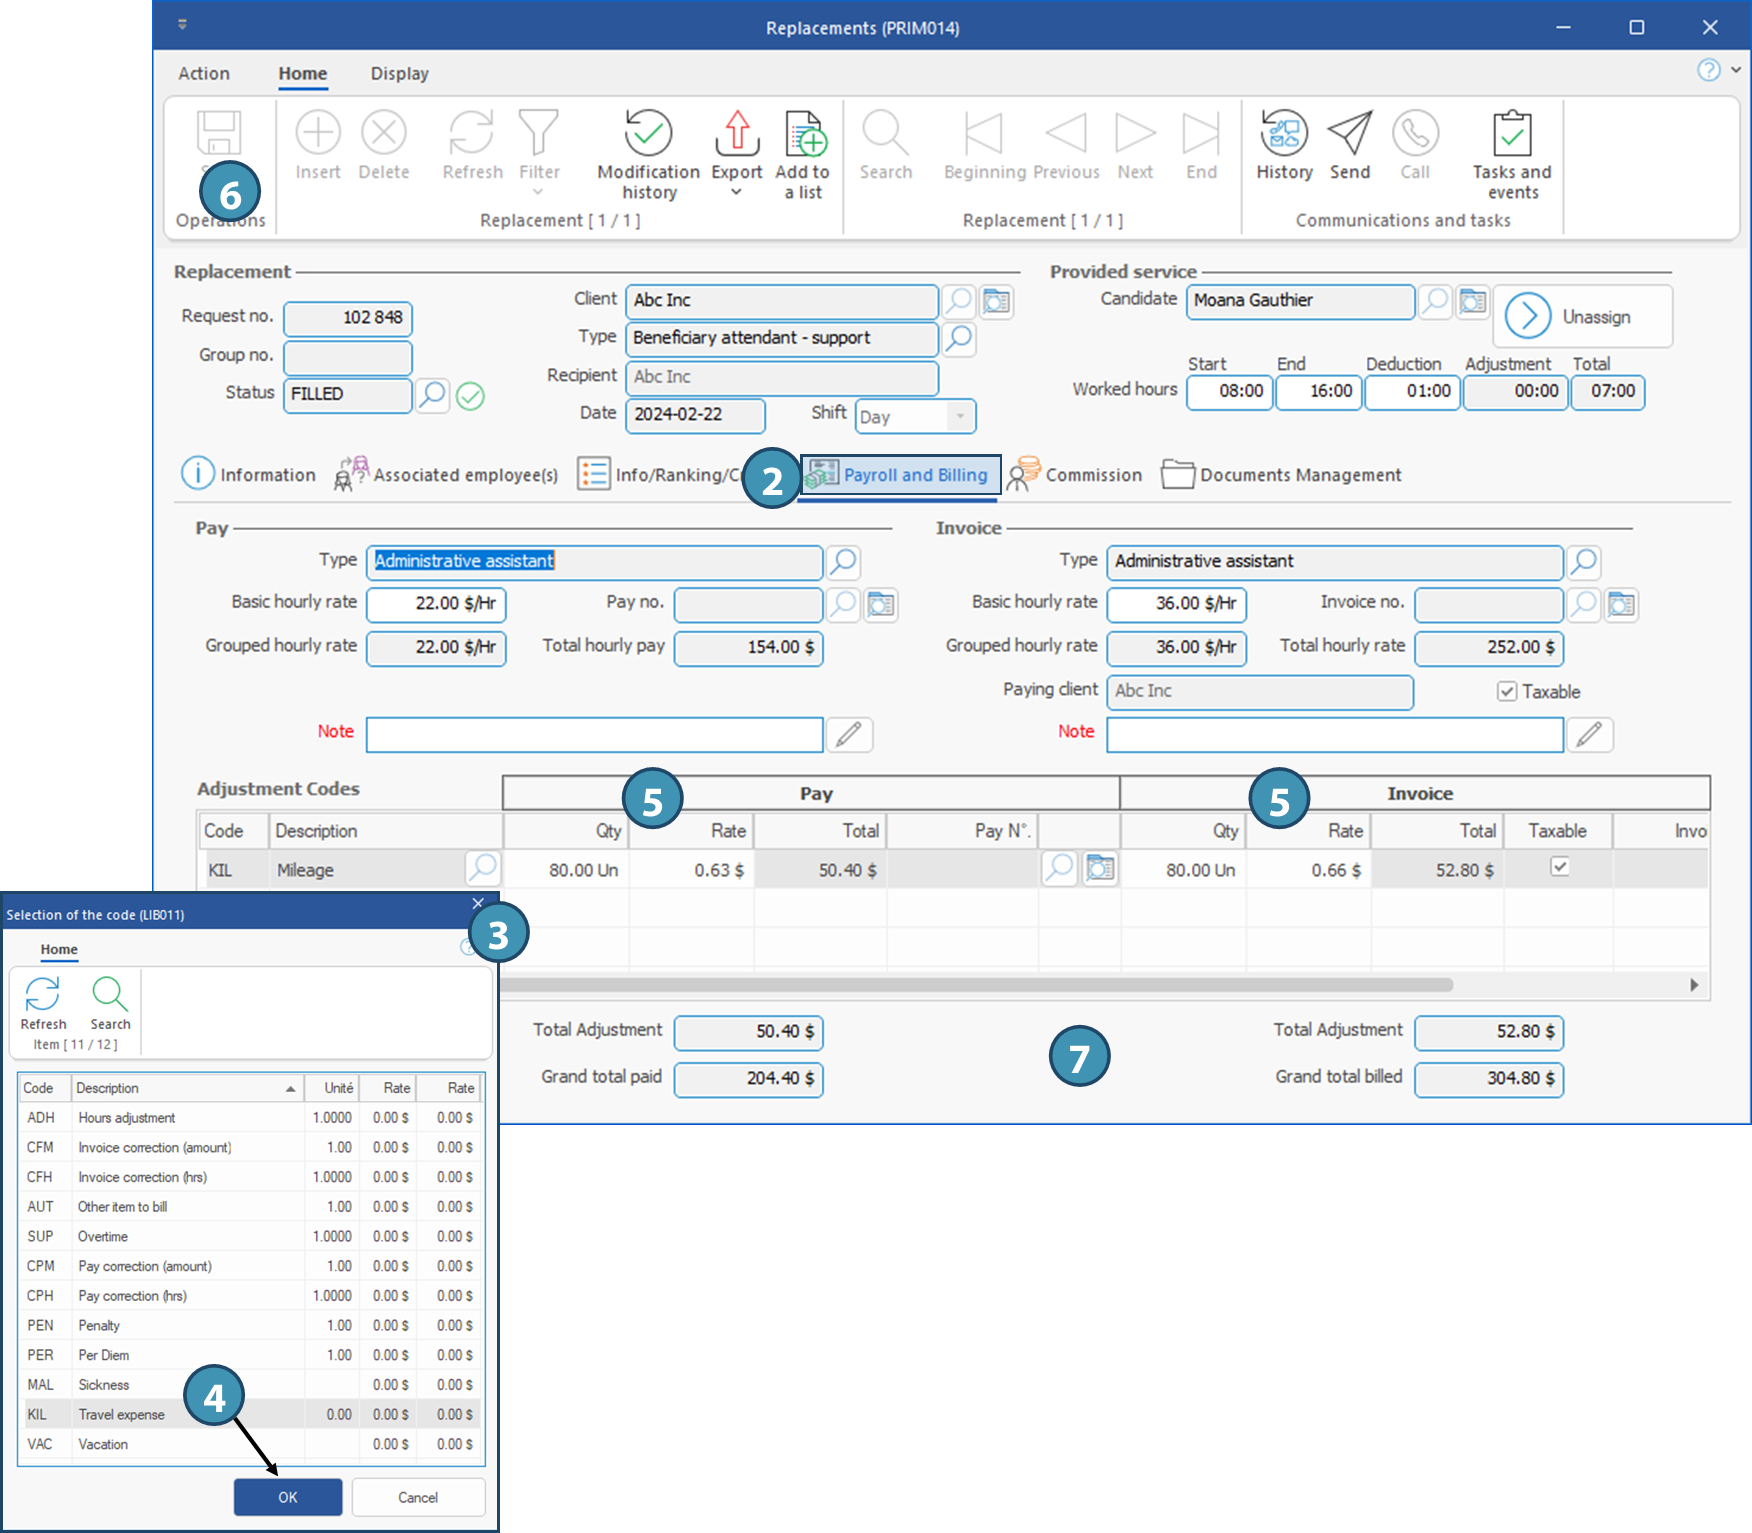Screen dimensions: 1752x1533
Task: Expand the Shift dropdown
Action: (960, 417)
